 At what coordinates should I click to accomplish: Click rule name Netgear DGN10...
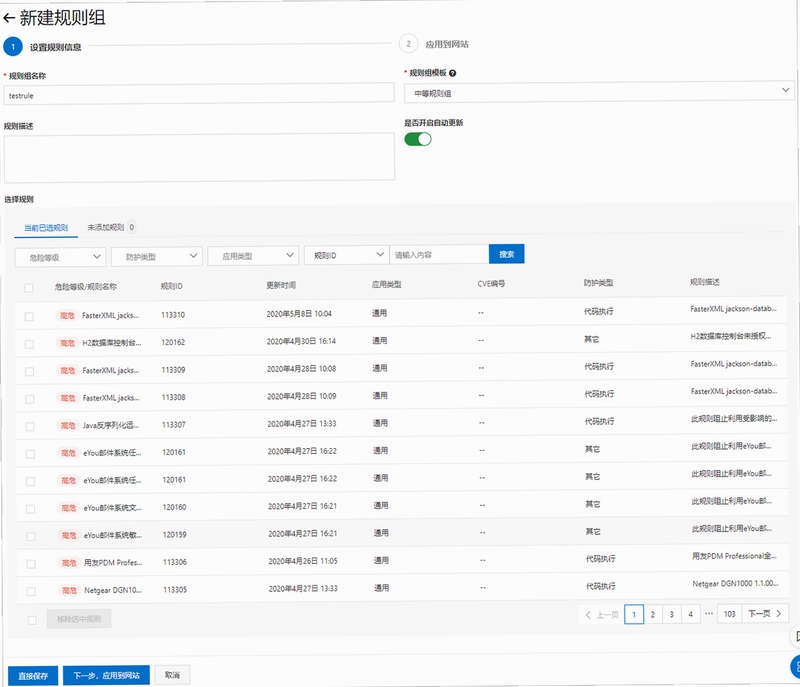coord(113,590)
